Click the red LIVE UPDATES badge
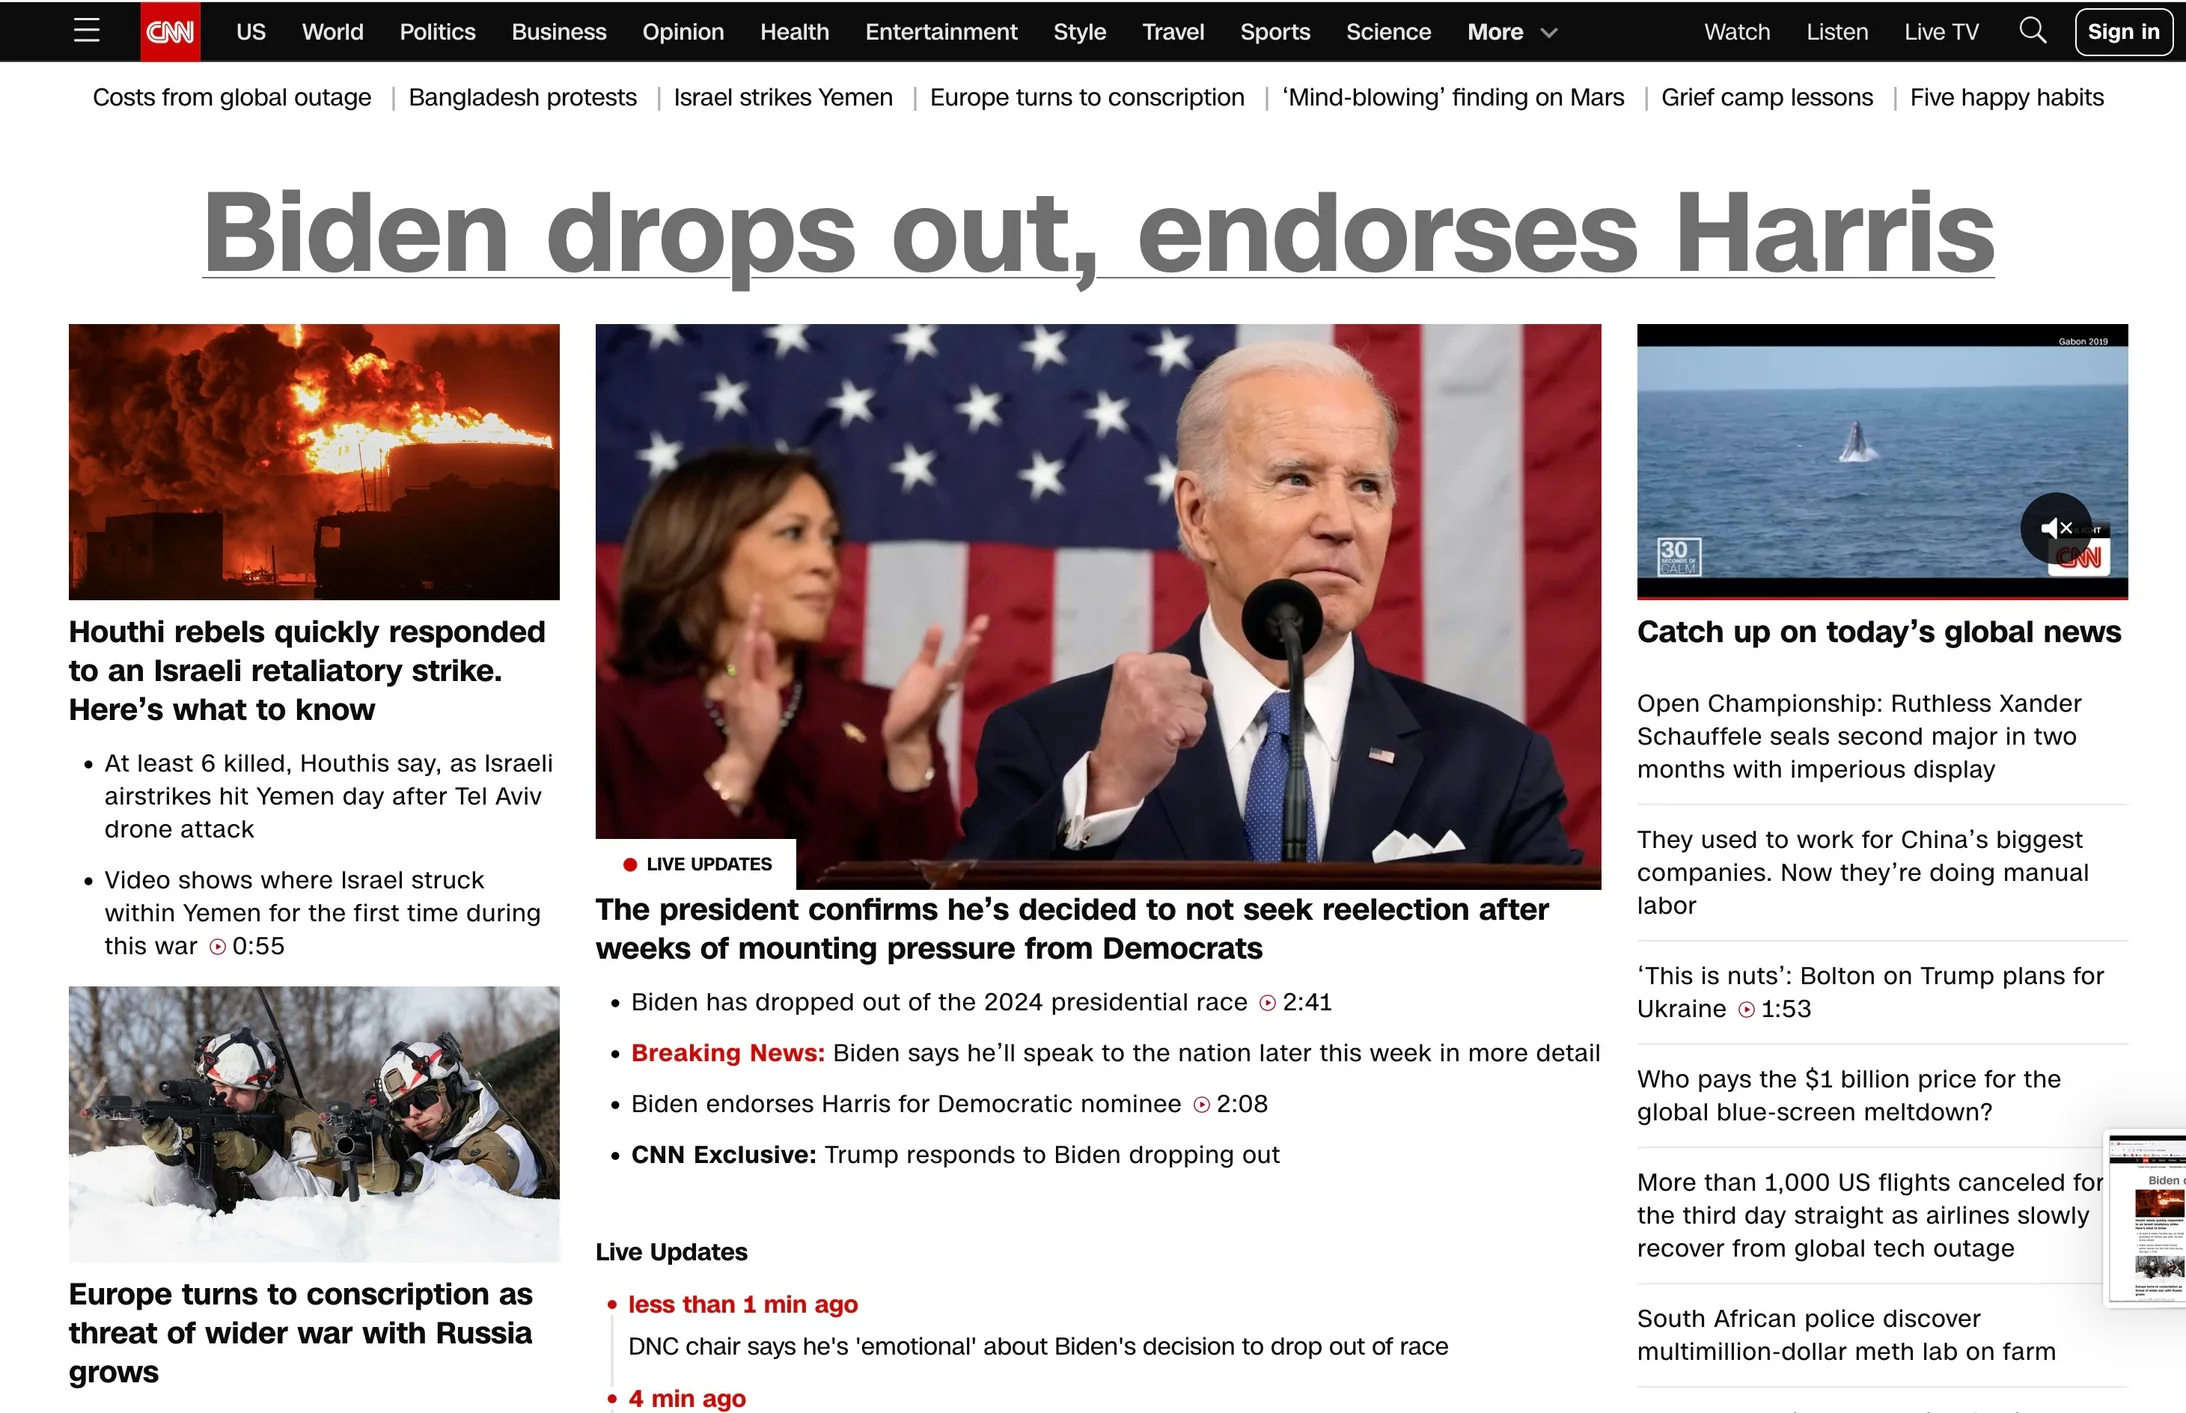Viewport: 2186px width, 1413px height. tap(697, 864)
